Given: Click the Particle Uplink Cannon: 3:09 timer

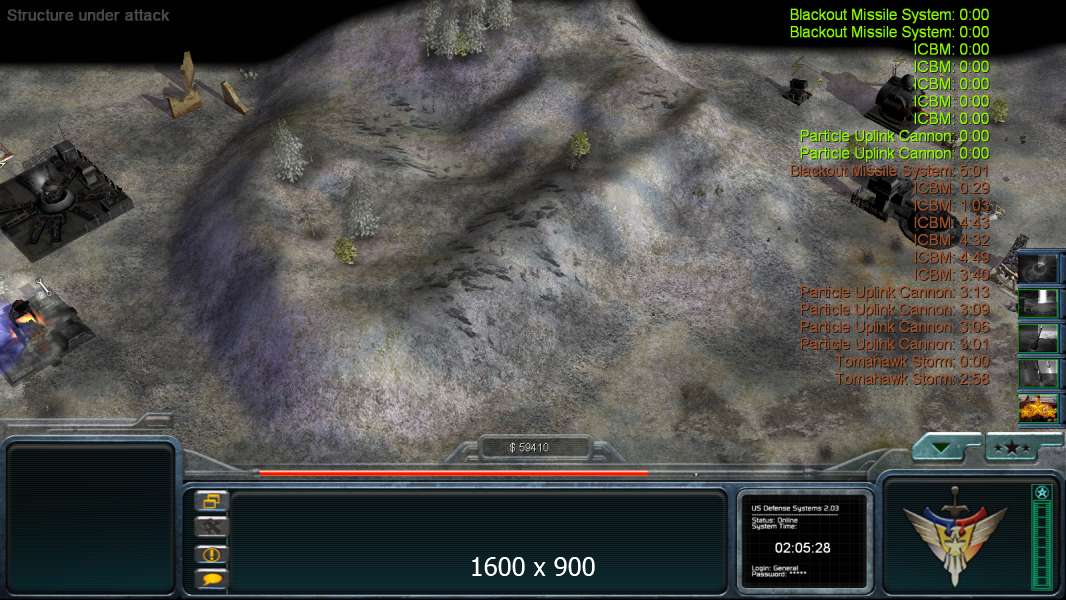Looking at the screenshot, I should click(895, 309).
